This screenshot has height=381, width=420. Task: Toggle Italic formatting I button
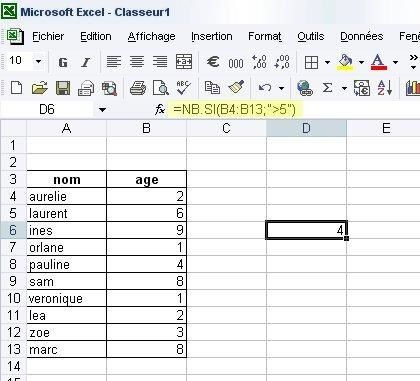coord(86,62)
